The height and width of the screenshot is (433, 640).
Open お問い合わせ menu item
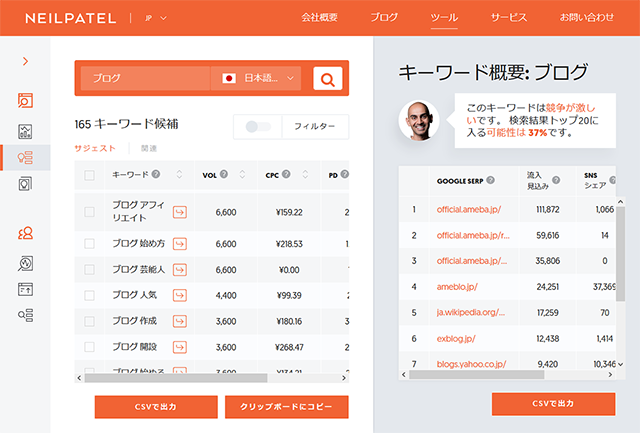pyautogui.click(x=587, y=17)
